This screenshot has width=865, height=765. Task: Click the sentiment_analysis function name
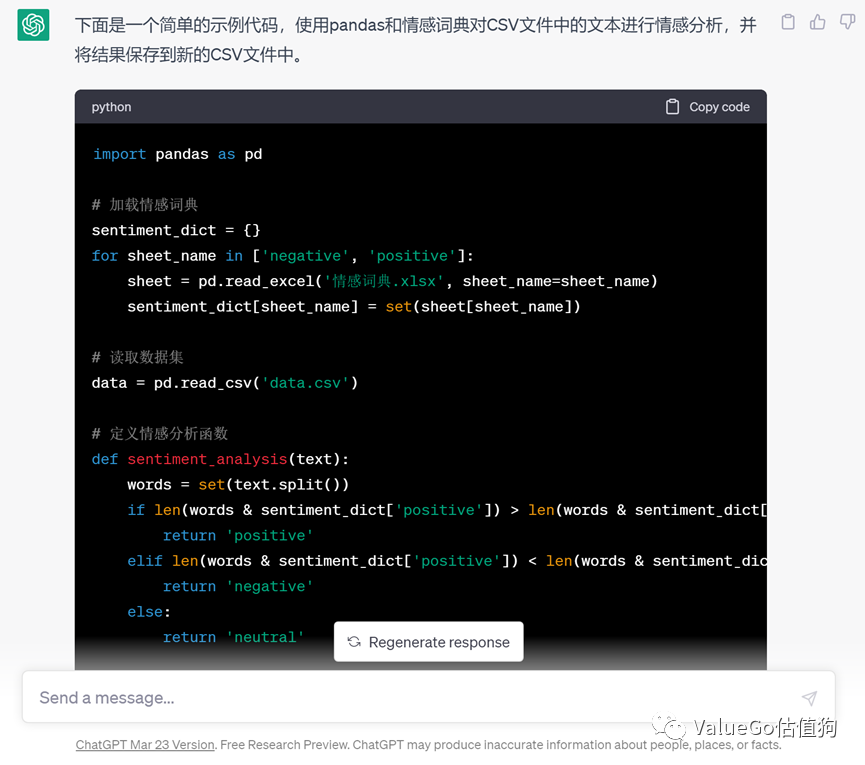(207, 459)
